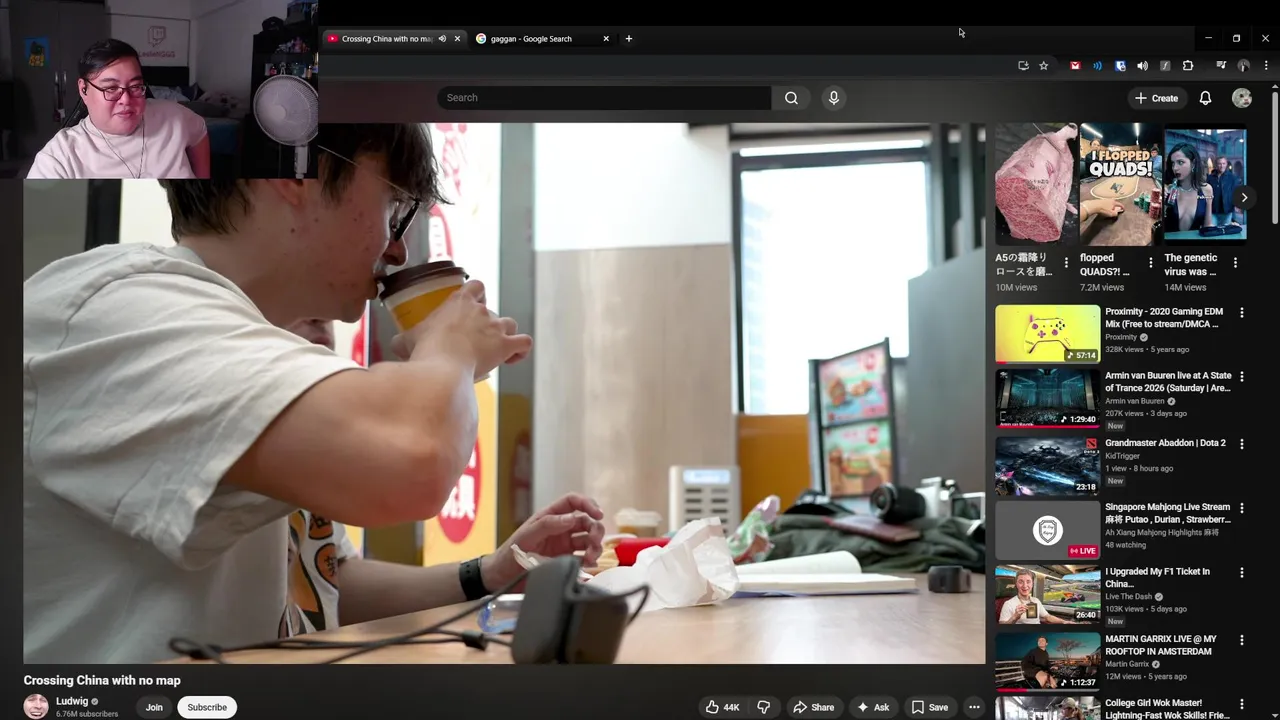Open options for Singapore Mahjong stream
Image resolution: width=1280 pixels, height=720 pixels.
pyautogui.click(x=1242, y=508)
